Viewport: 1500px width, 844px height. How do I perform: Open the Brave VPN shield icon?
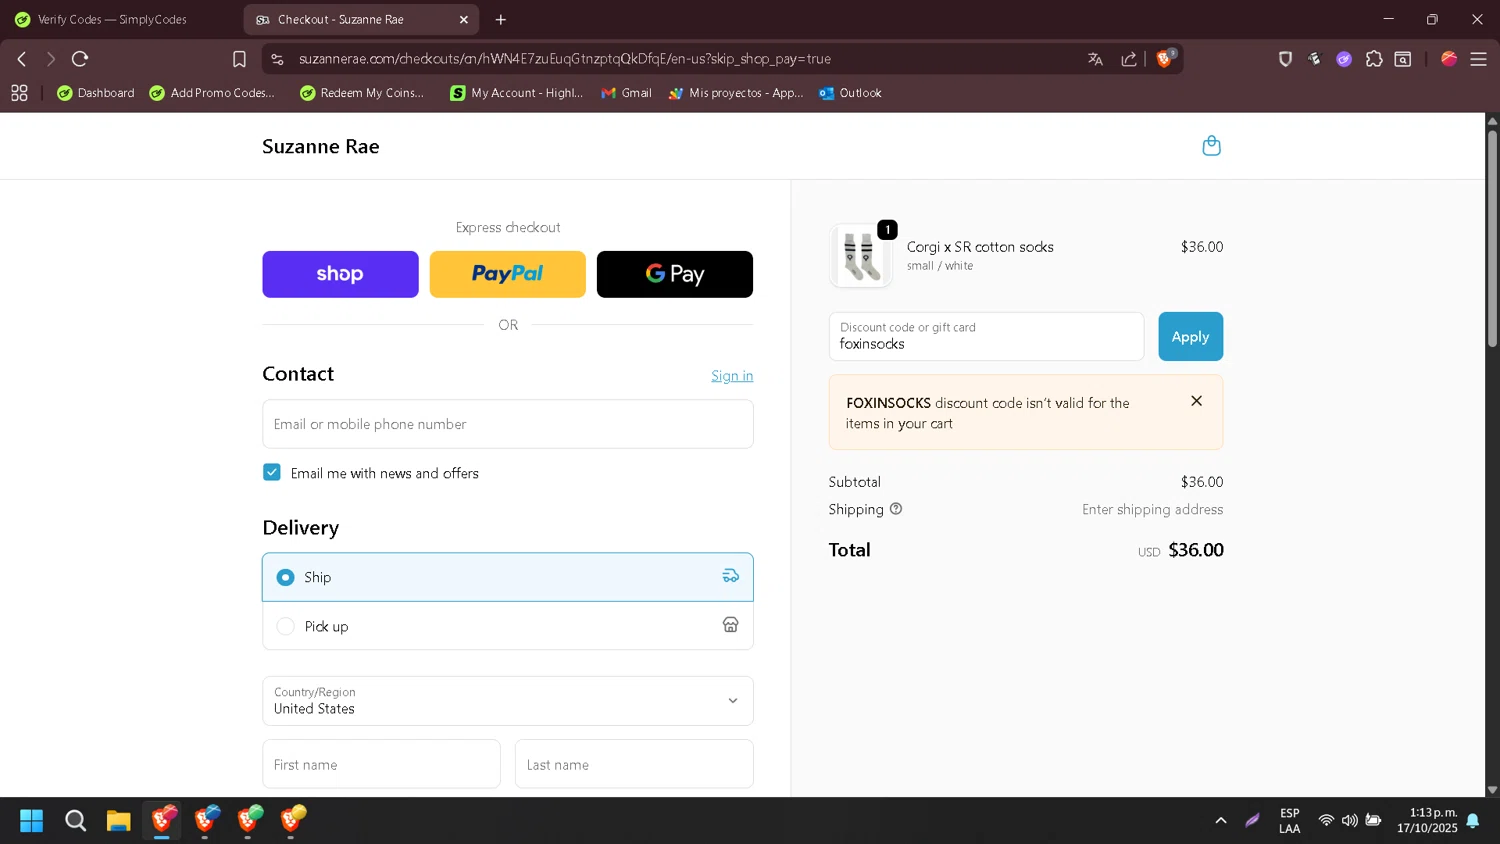tap(1286, 59)
